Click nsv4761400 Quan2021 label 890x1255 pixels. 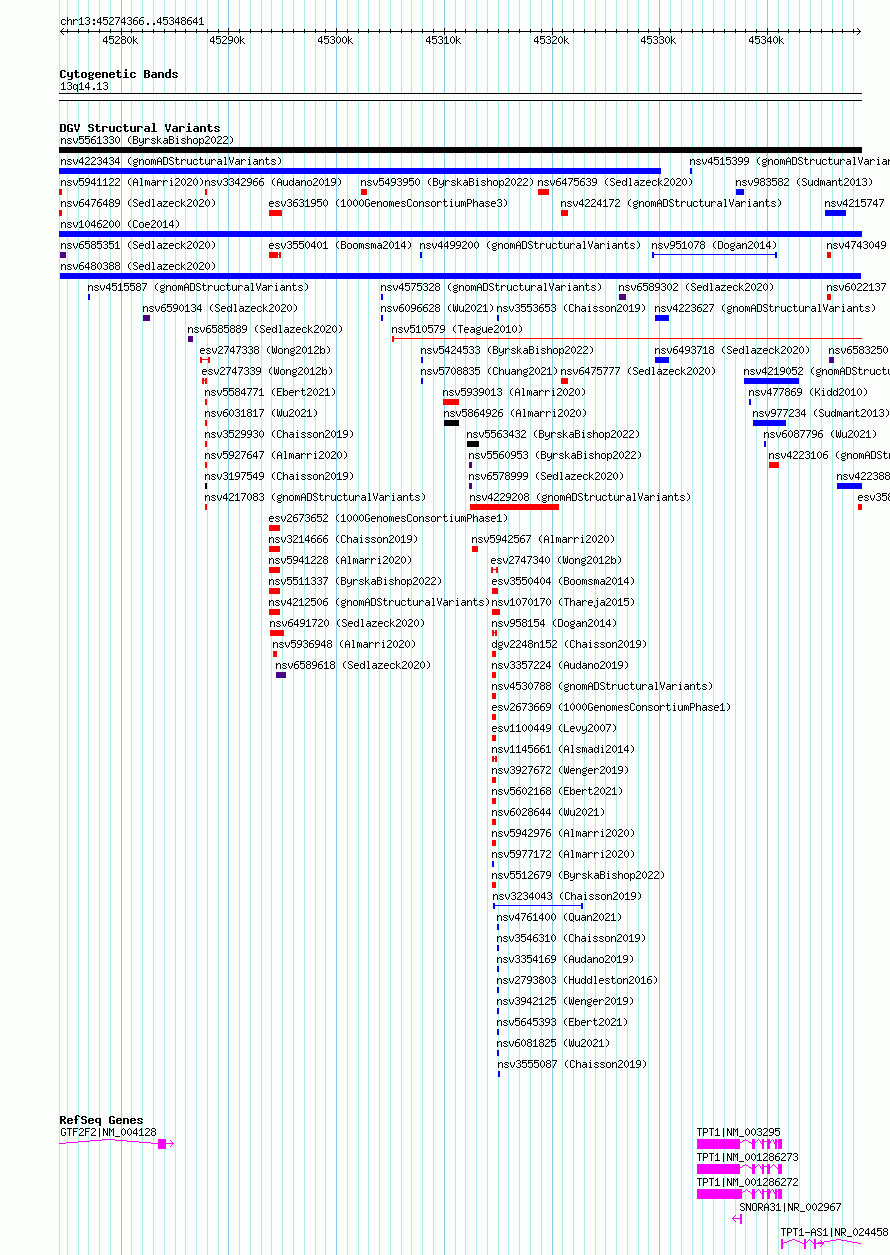coord(559,917)
